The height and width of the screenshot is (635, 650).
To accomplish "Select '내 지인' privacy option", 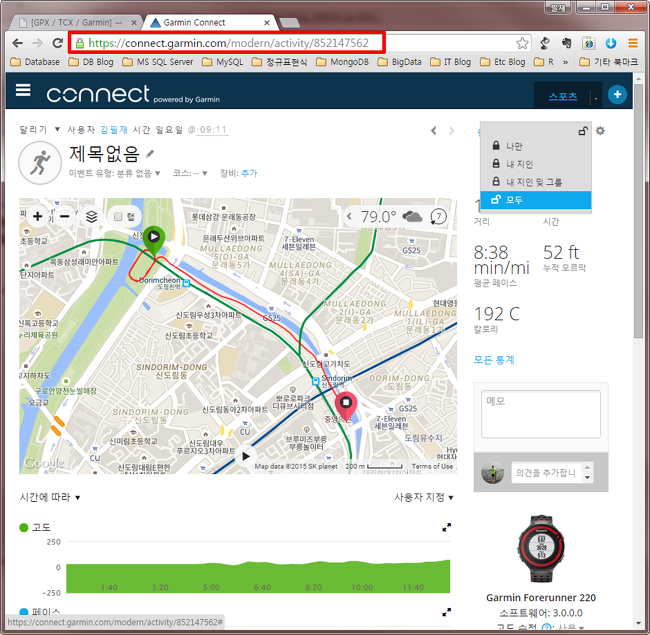I will point(536,164).
